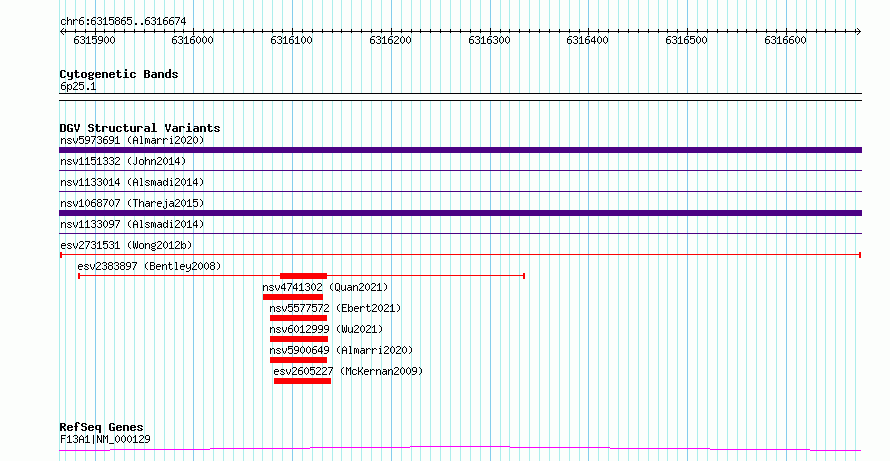Click the RefSeq Genes track title
This screenshot has height=461, width=890.
[102, 427]
